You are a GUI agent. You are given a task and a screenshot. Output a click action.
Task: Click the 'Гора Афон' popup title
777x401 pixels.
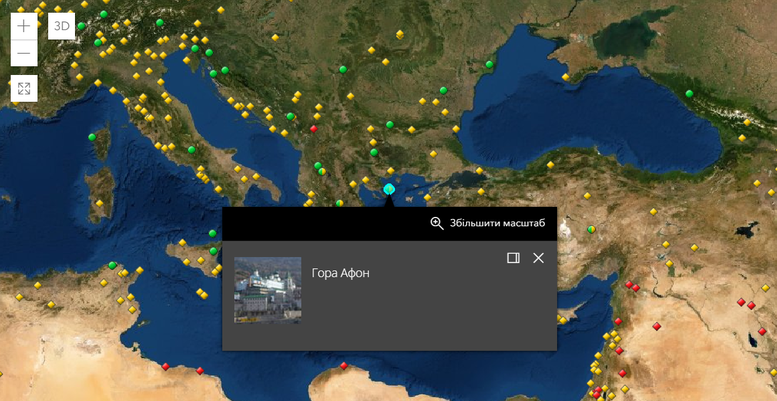[x=341, y=273]
